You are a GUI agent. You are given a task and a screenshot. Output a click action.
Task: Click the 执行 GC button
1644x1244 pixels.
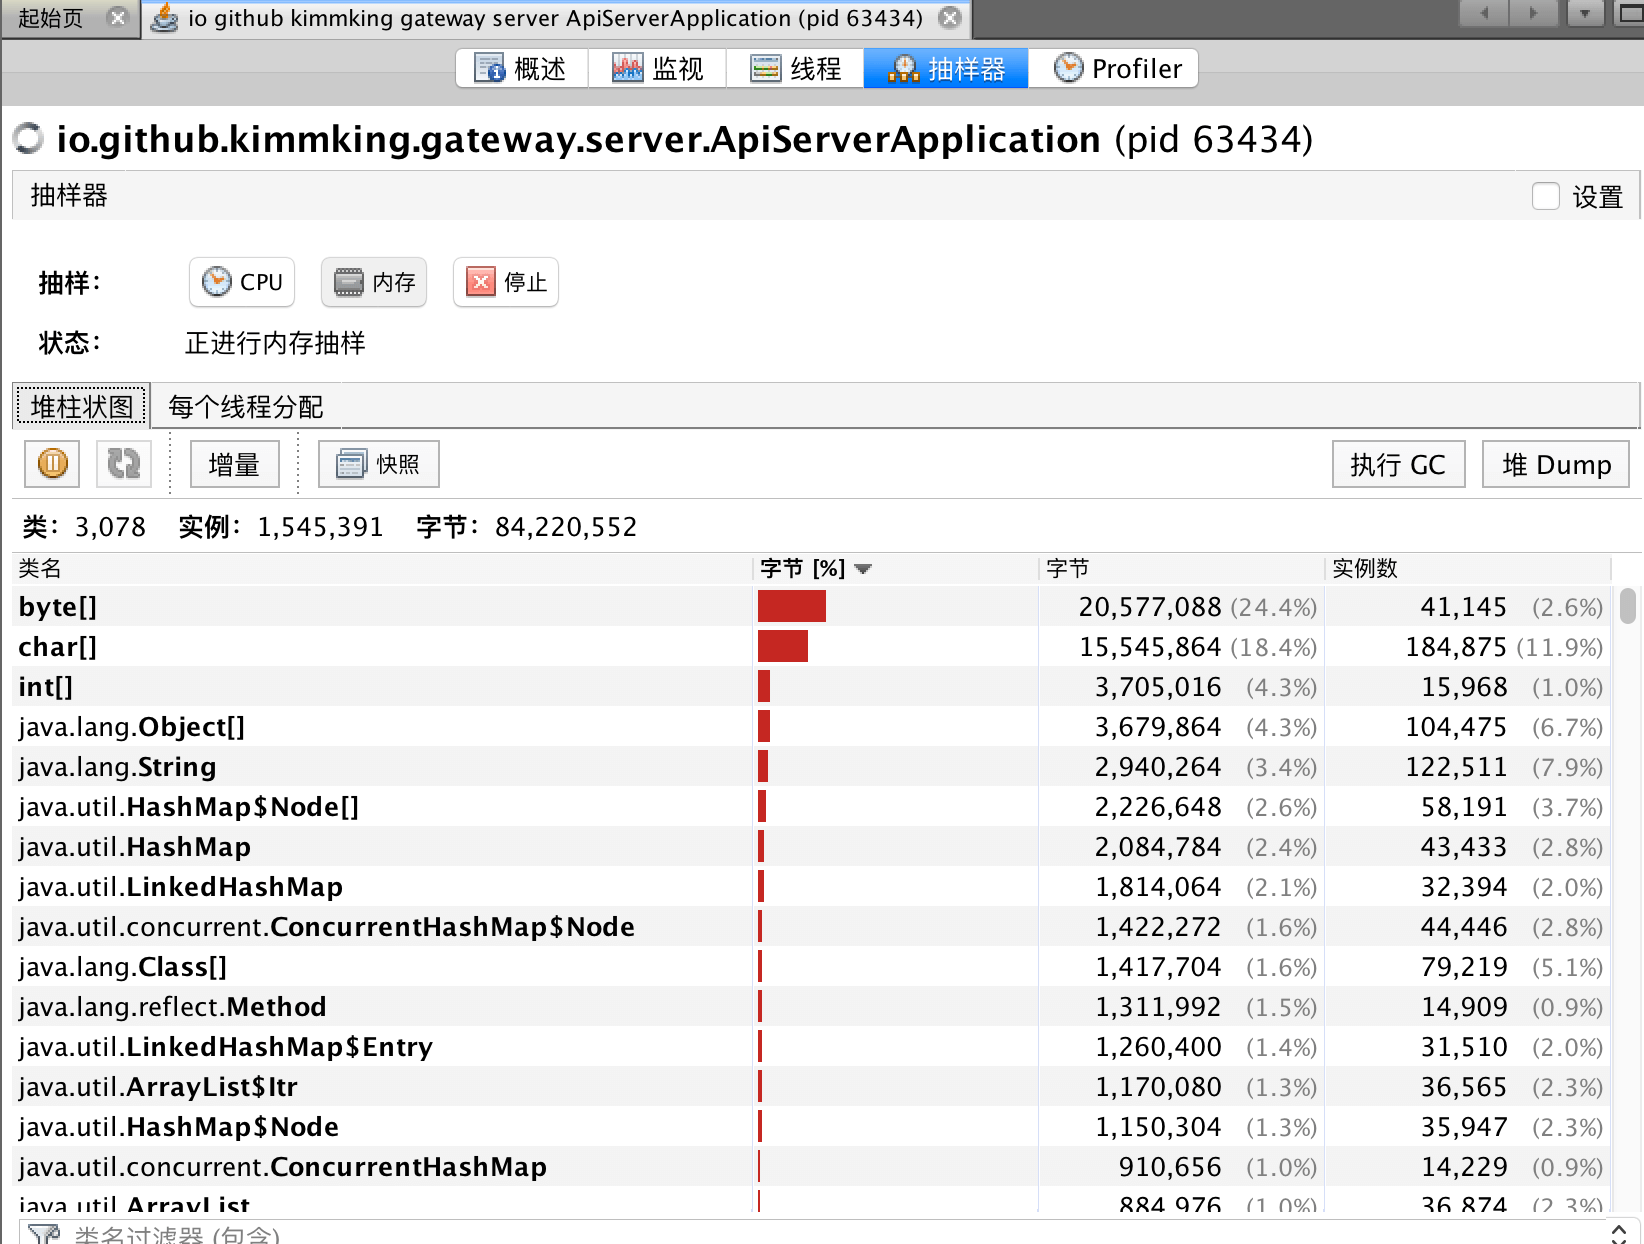click(1398, 465)
